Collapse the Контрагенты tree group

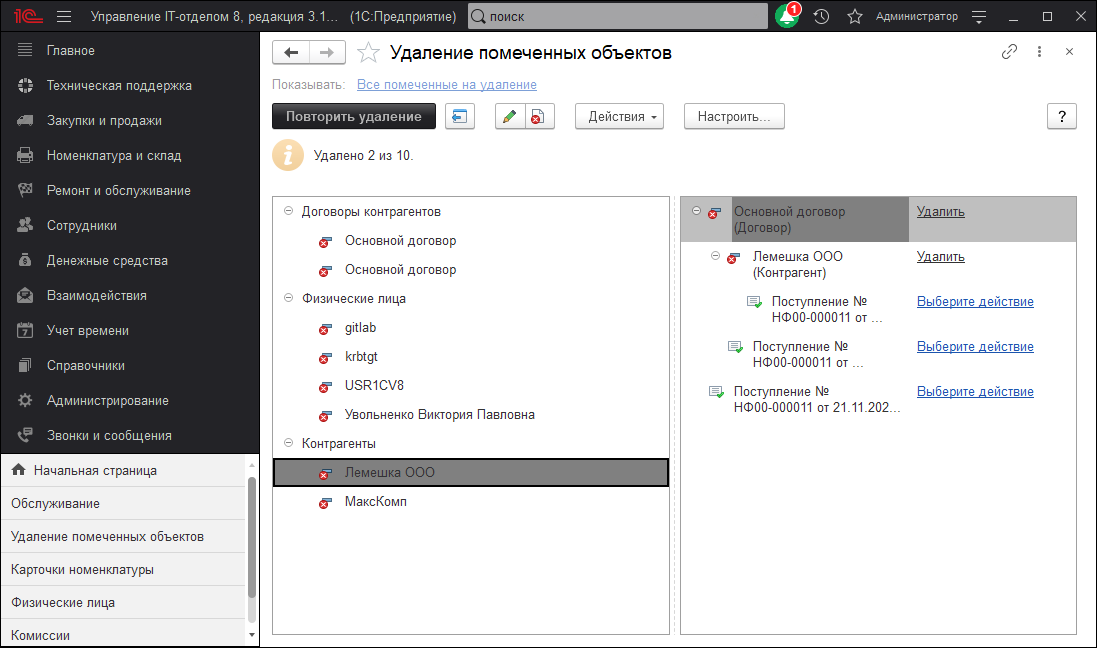pos(287,442)
